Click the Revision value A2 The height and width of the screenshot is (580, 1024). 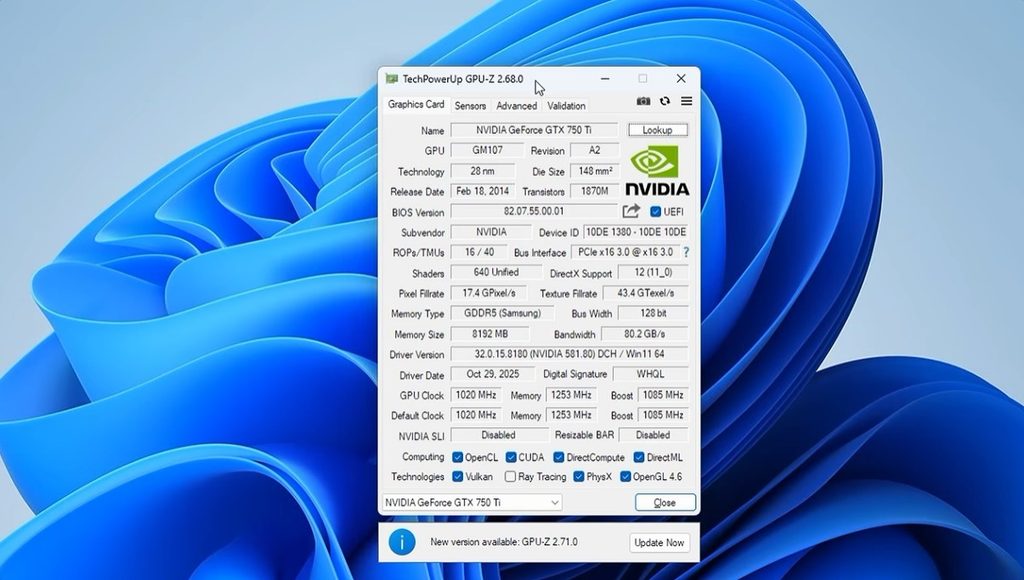[594, 150]
